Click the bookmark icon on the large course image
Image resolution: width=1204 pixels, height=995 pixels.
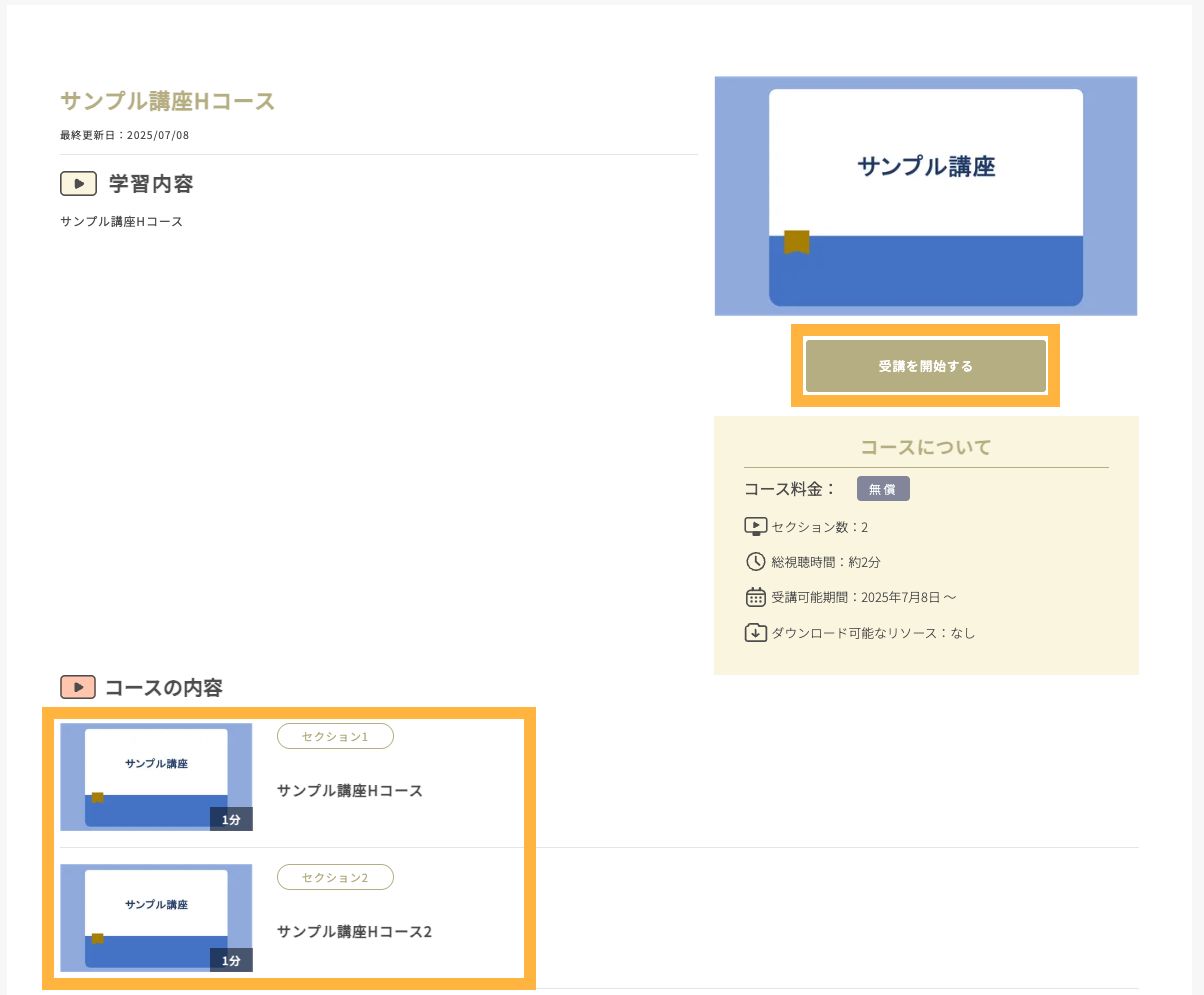(796, 242)
